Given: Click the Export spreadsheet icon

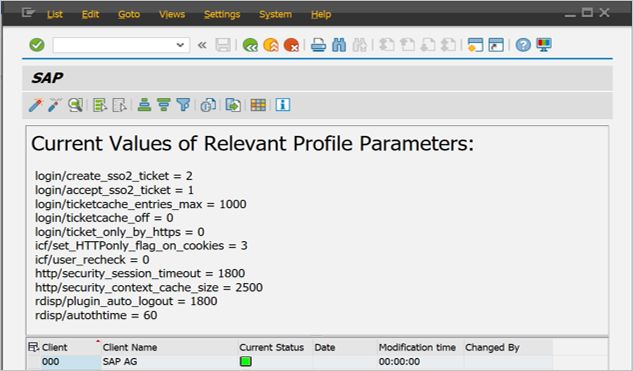Looking at the screenshot, I should [233, 105].
